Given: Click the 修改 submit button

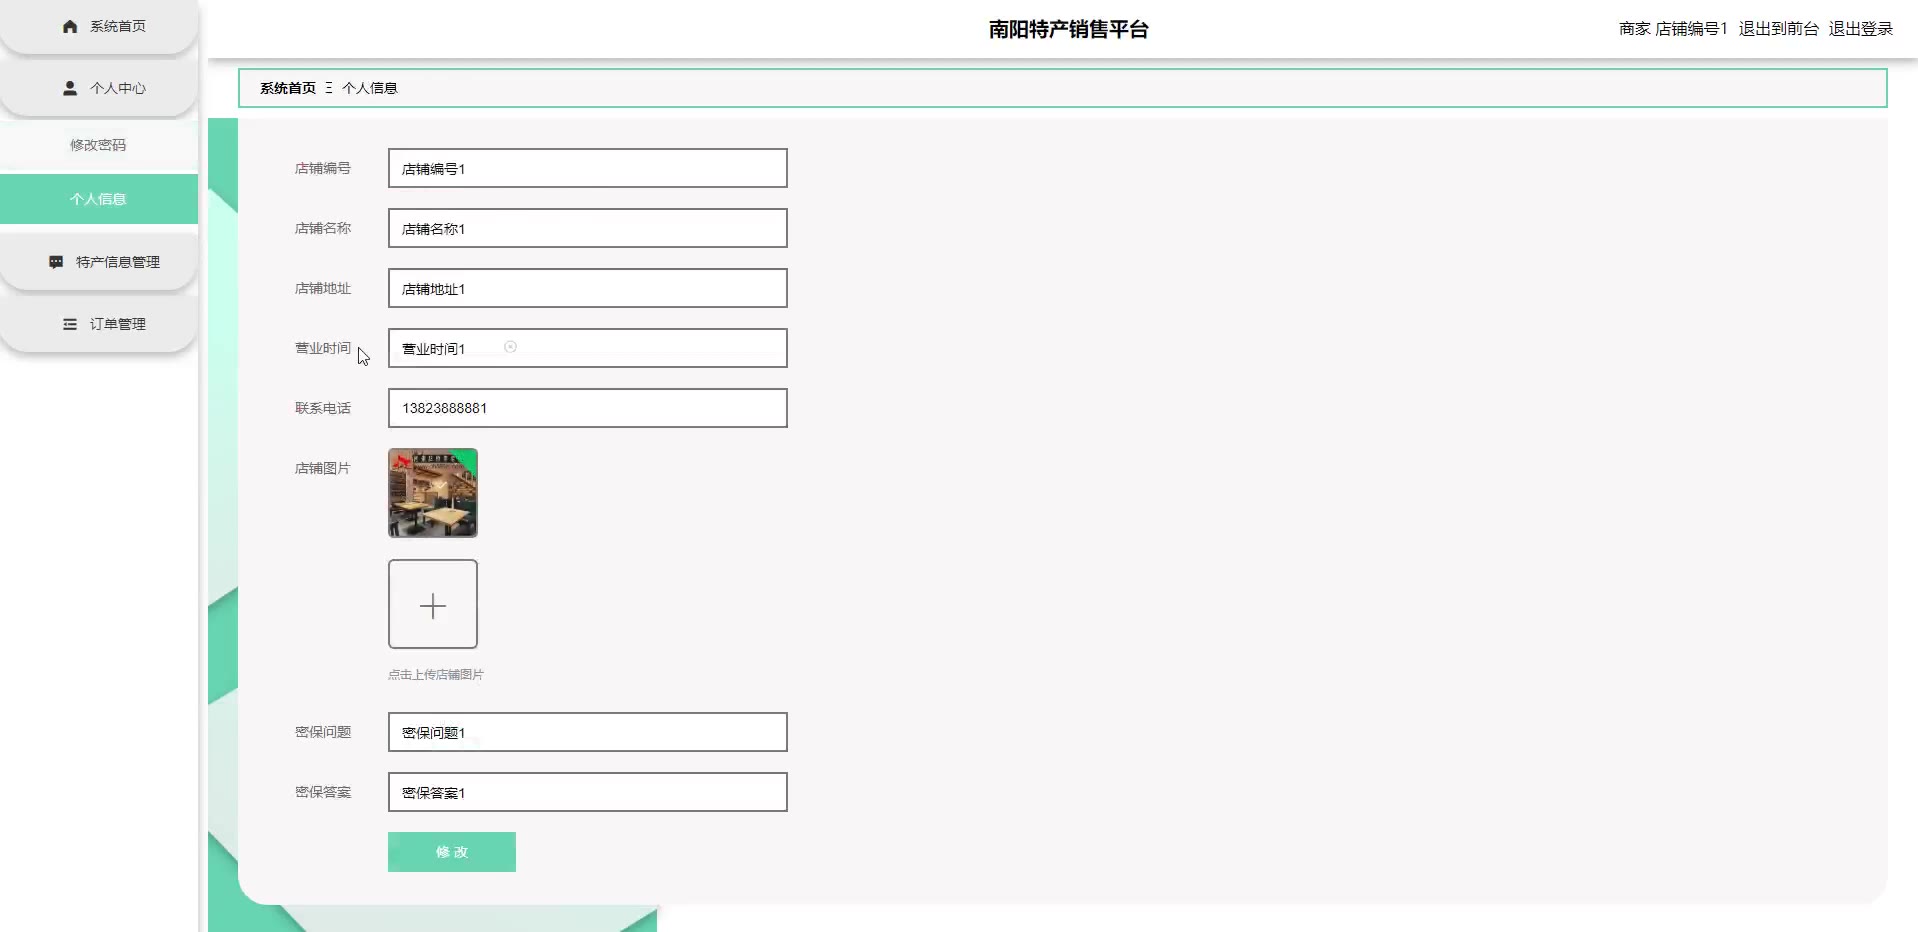Looking at the screenshot, I should point(452,852).
